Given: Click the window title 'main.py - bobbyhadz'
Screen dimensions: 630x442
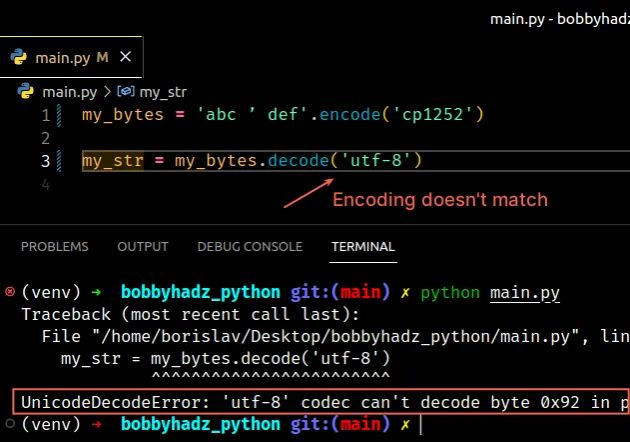Looking at the screenshot, I should coord(560,19).
